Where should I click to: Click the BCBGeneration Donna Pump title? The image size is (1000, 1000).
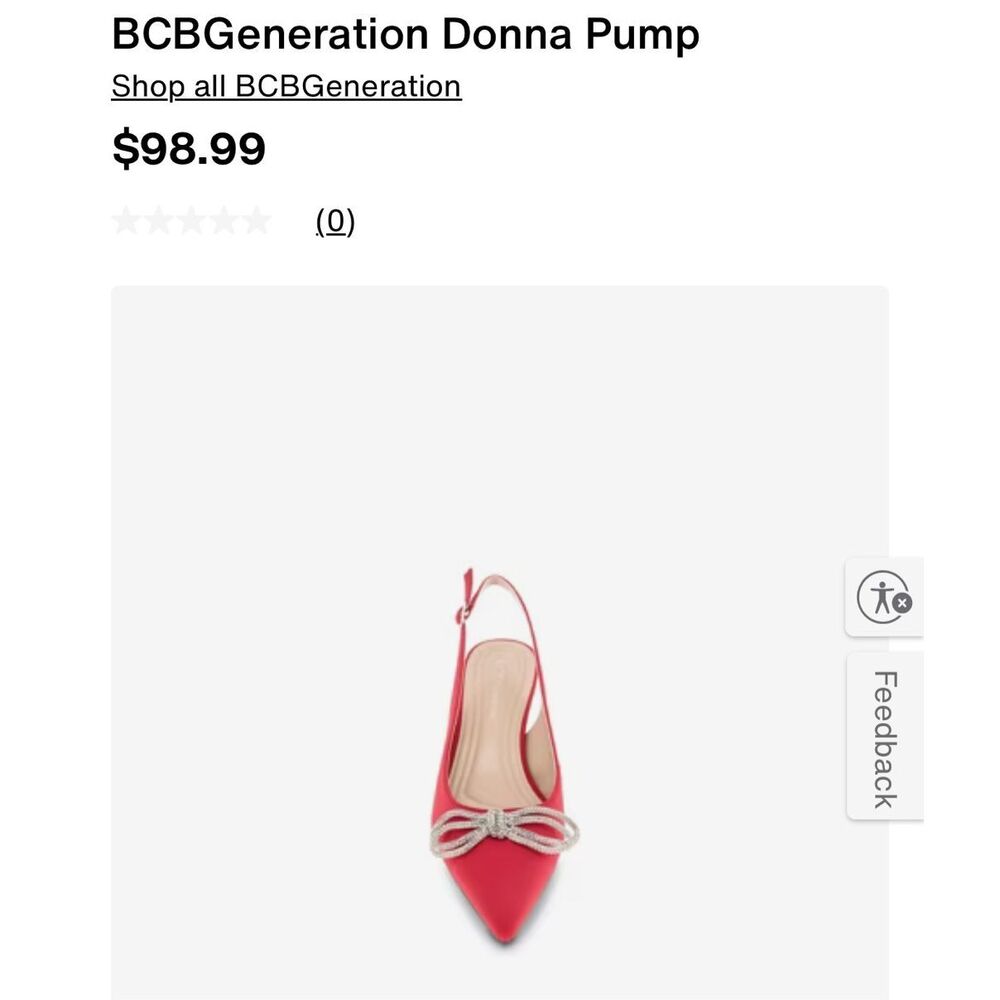(x=405, y=33)
